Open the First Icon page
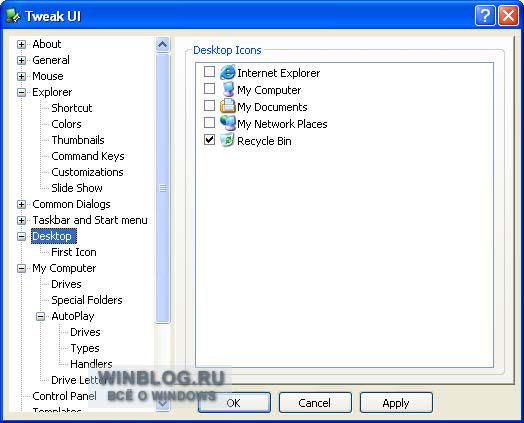Image resolution: width=524 pixels, height=423 pixels. [x=74, y=252]
